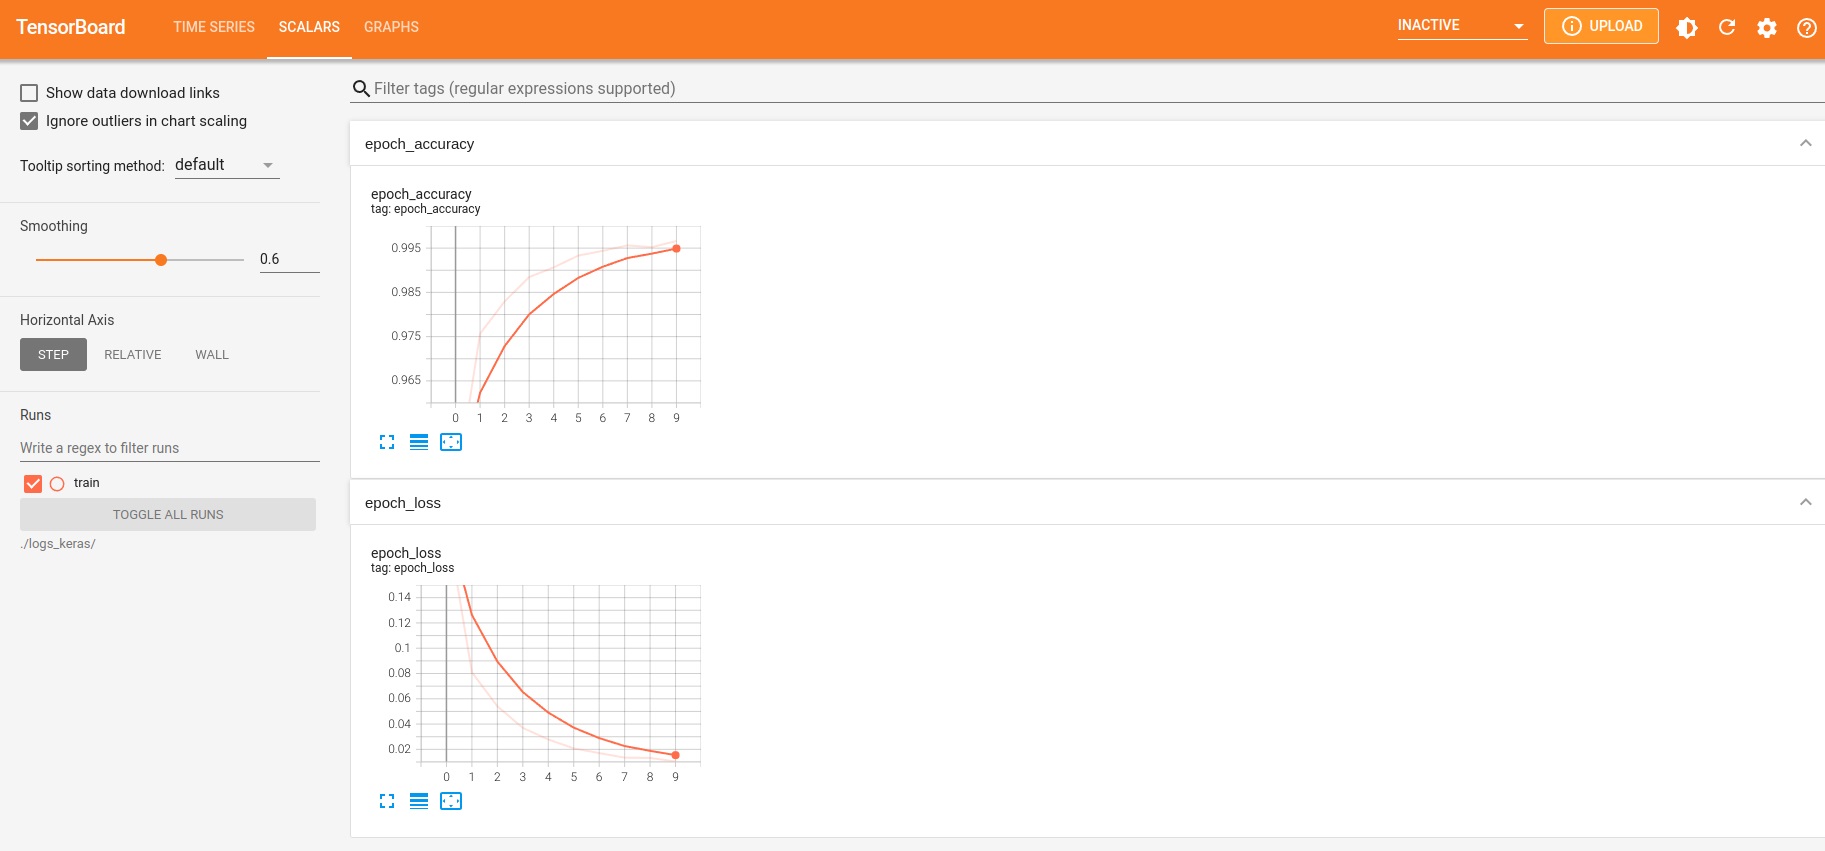
Task: Click TOGGLE ALL RUNS button
Action: point(168,515)
